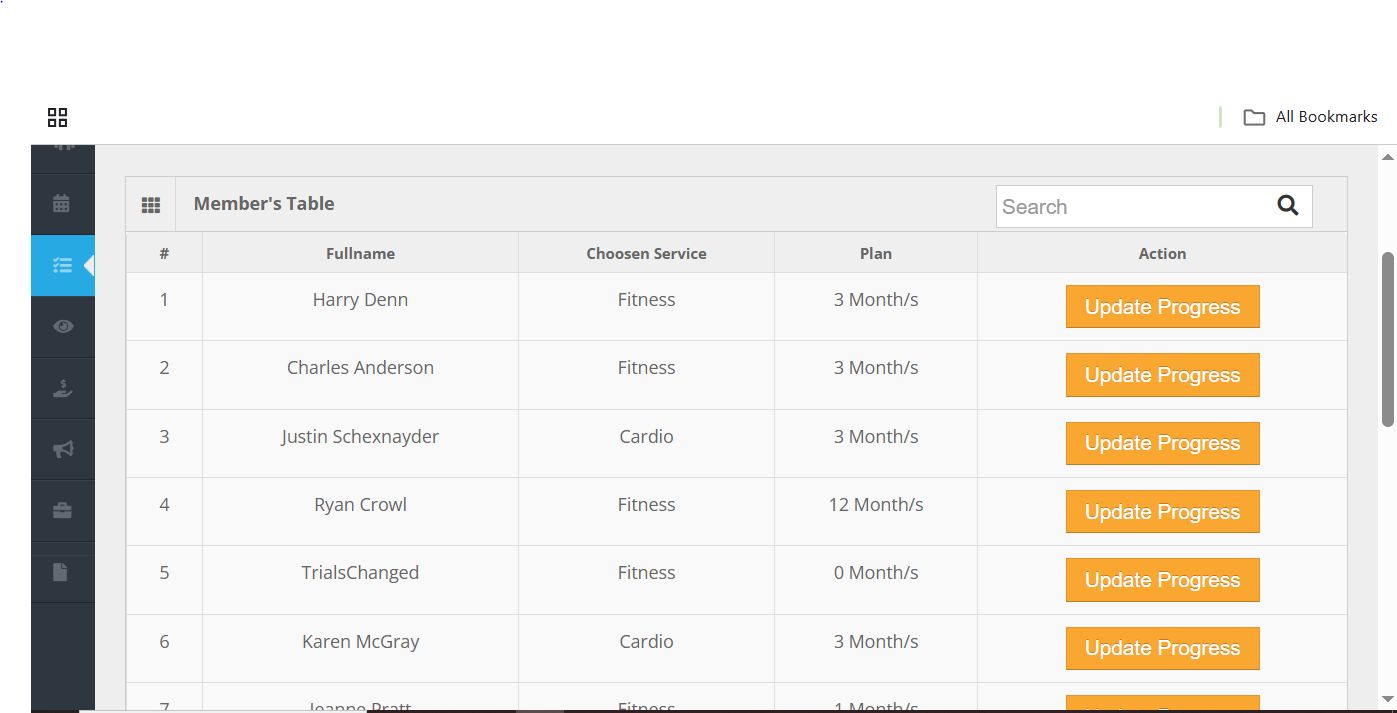The width and height of the screenshot is (1397, 713).
Task: Click the vertical scrollbar thumb
Action: [x=1387, y=340]
